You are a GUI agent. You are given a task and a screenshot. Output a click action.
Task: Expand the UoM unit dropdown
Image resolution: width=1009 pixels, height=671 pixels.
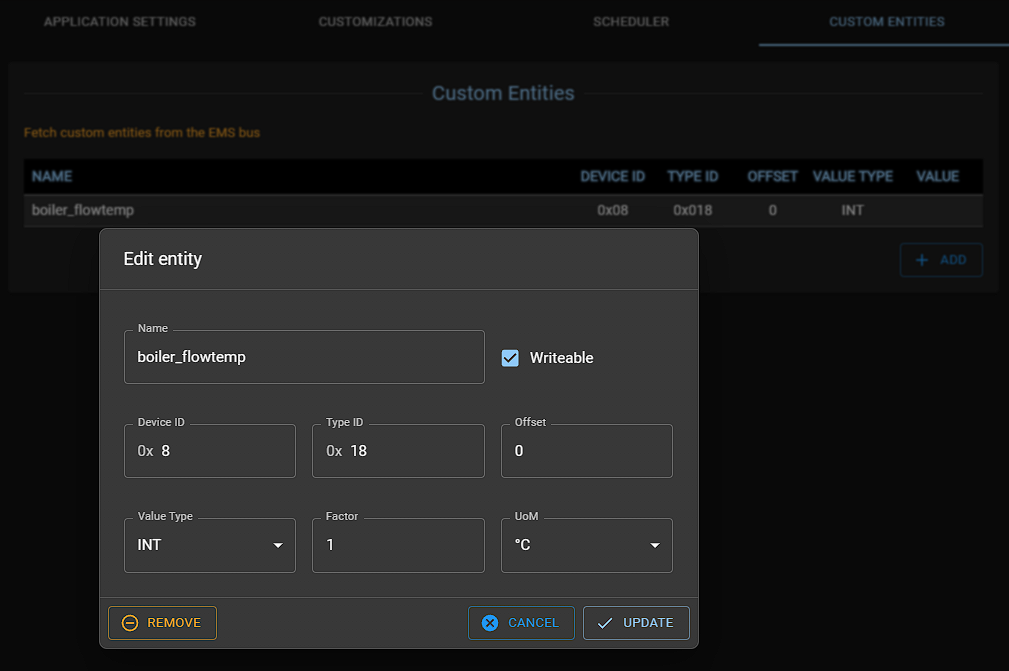coord(586,546)
